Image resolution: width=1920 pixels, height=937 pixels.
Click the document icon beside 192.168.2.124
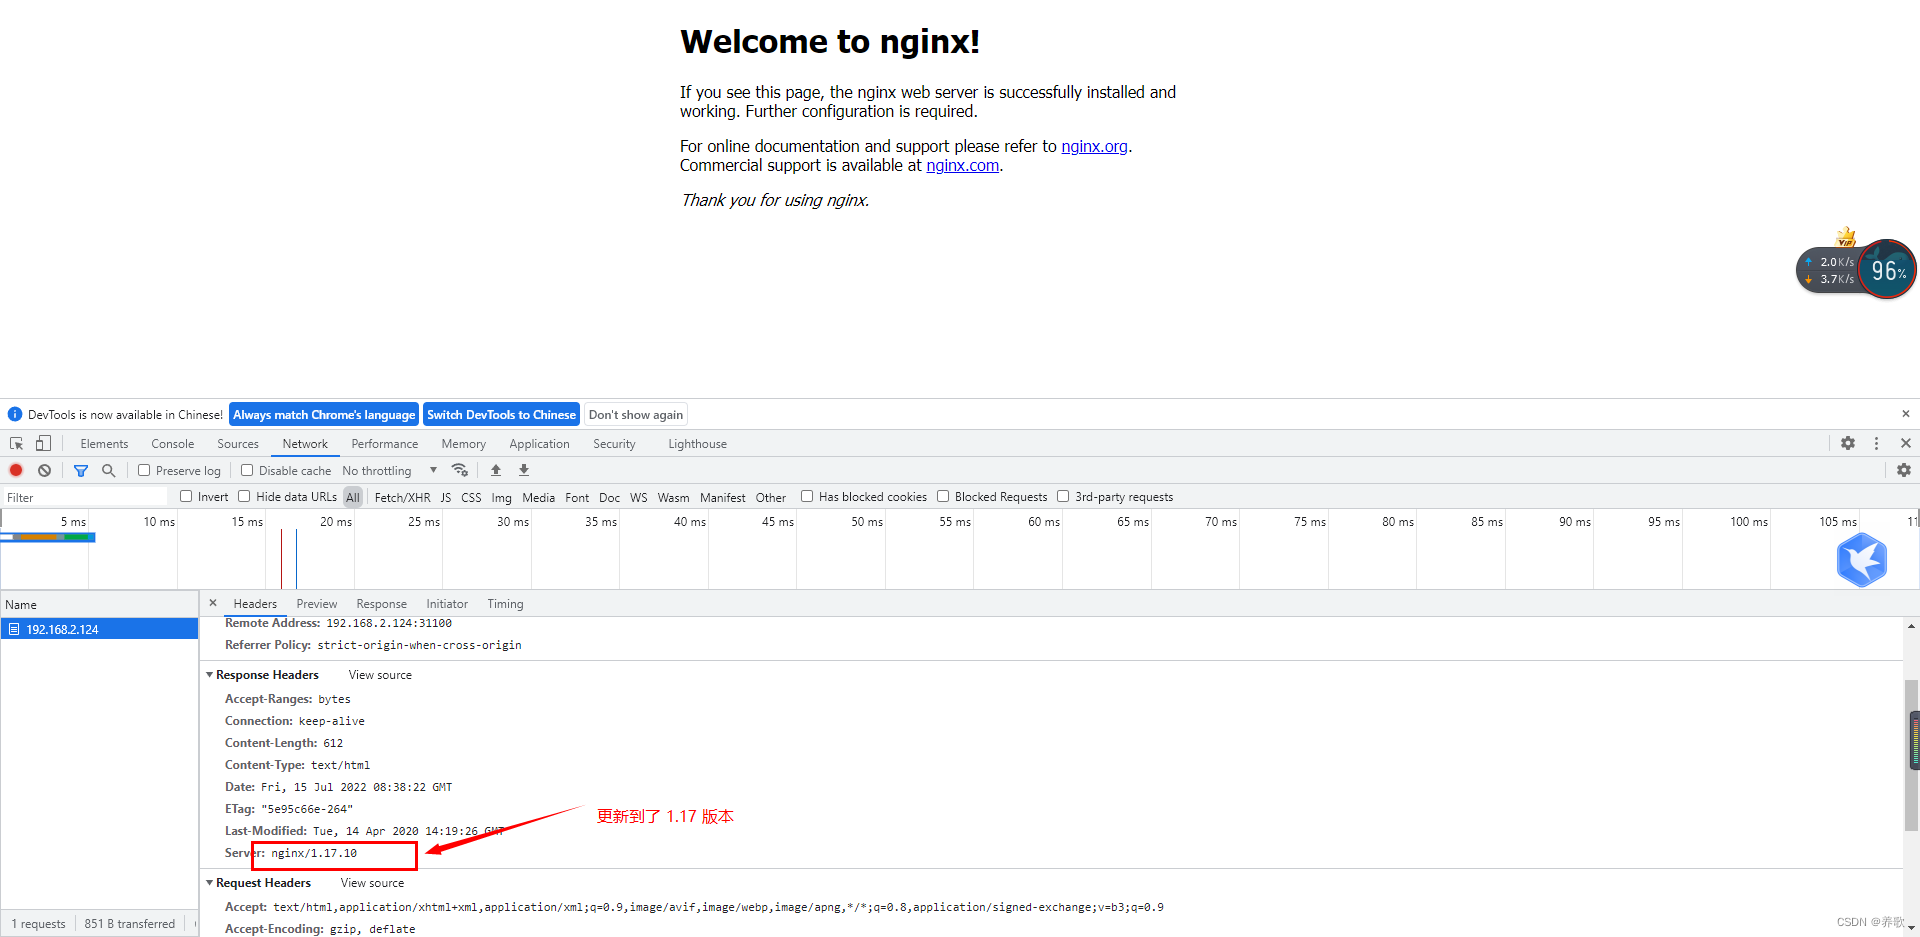point(14,629)
